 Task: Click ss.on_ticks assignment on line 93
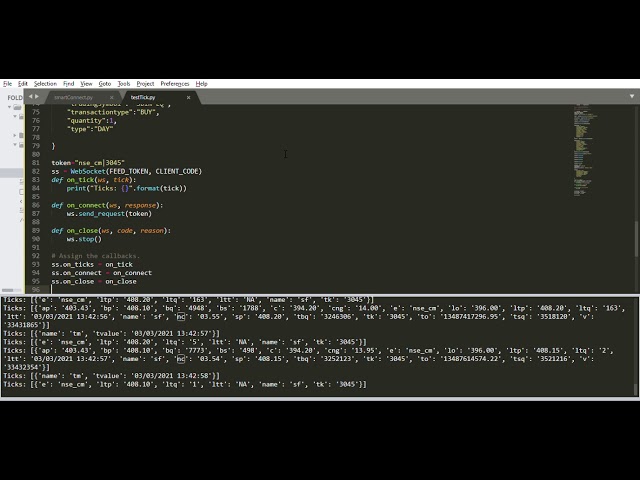point(92,264)
